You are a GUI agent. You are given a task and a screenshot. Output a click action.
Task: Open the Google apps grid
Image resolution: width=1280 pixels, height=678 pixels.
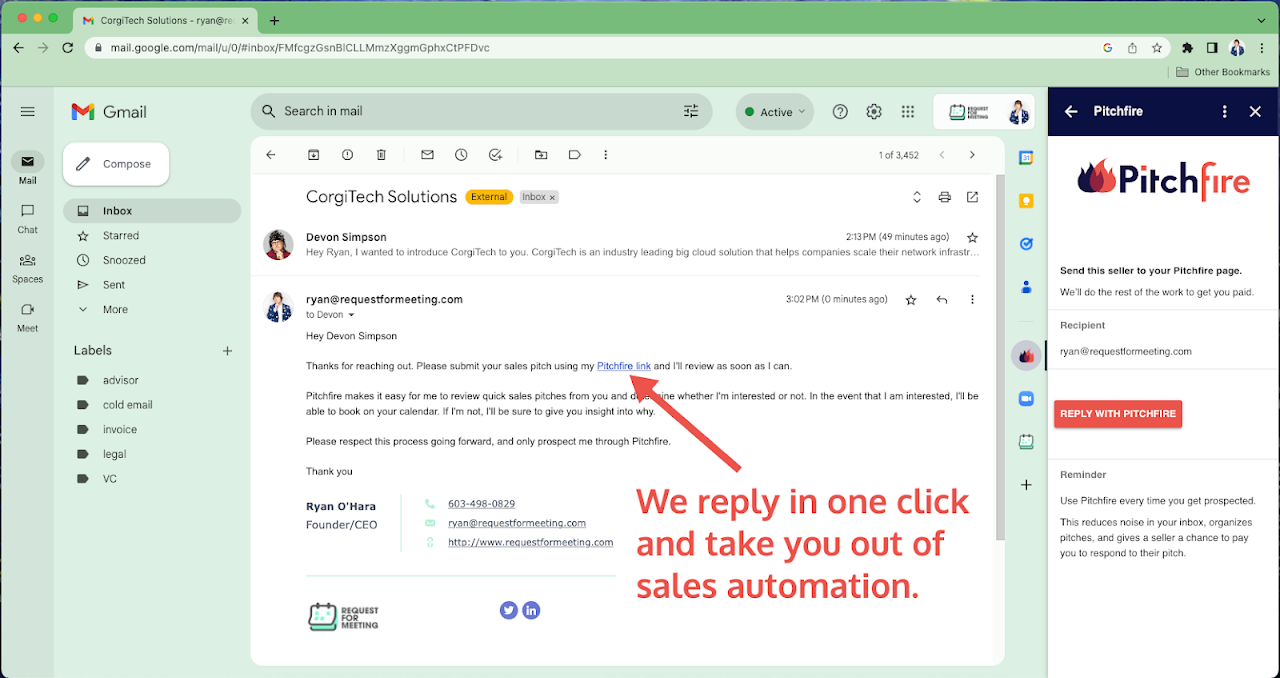click(x=908, y=112)
